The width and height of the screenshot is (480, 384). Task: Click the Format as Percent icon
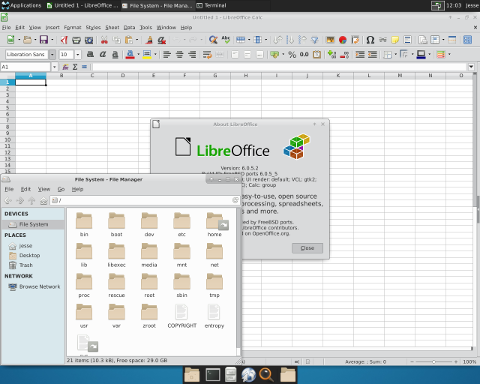click(x=292, y=54)
